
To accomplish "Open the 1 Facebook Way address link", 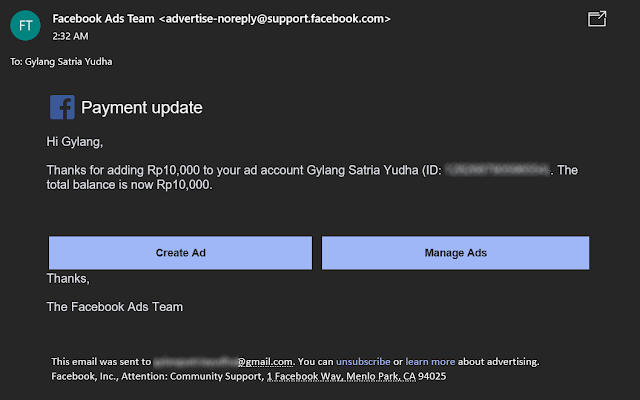I will pyautogui.click(x=341, y=376).
